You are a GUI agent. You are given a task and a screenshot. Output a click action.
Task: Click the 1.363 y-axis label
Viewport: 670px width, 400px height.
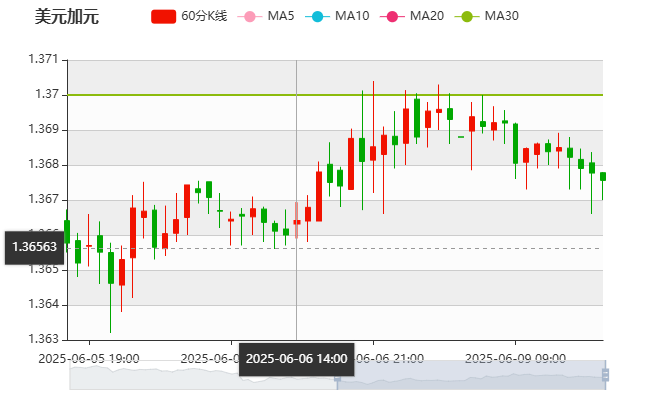click(43, 339)
